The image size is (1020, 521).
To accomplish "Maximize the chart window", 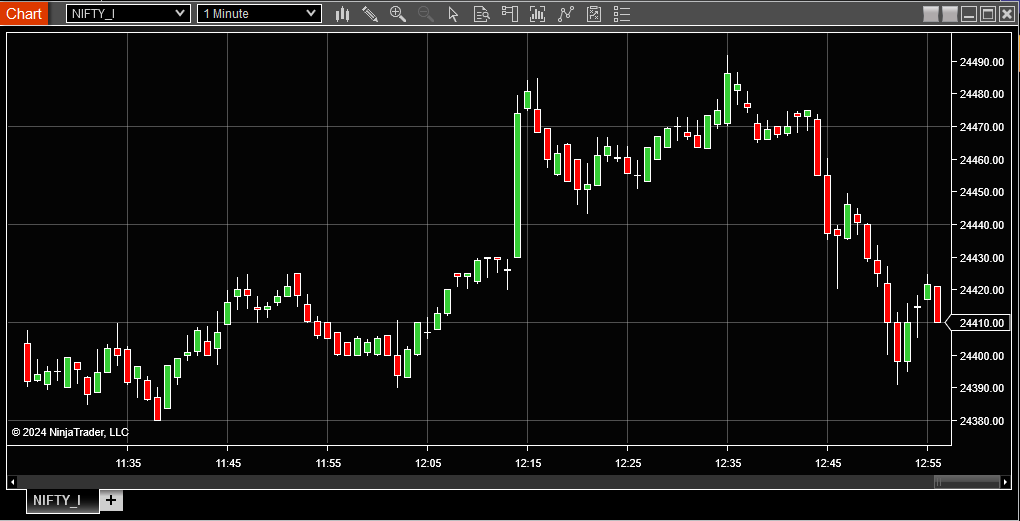I will pyautogui.click(x=987, y=14).
